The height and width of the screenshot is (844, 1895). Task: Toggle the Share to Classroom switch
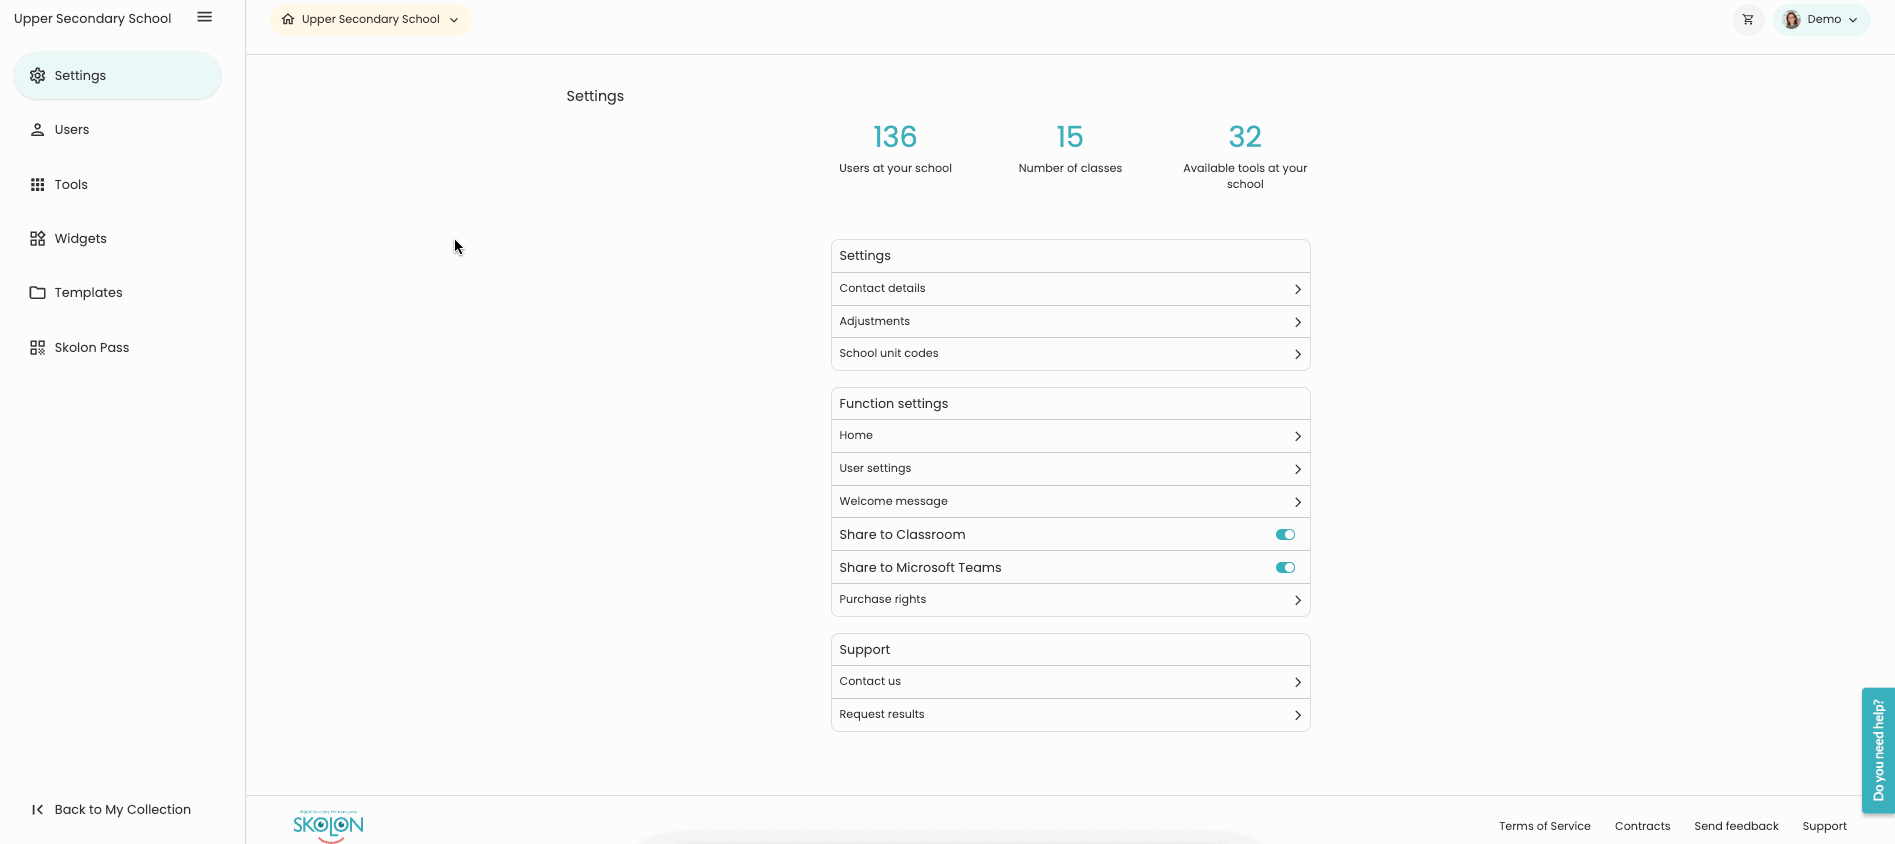click(x=1285, y=535)
